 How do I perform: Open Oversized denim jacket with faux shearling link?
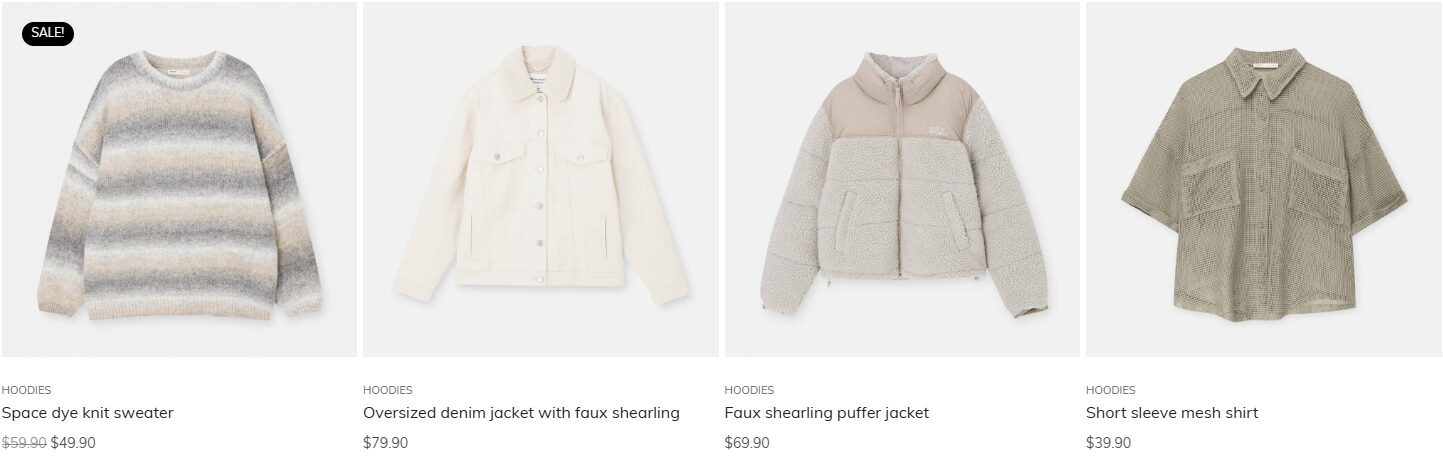(521, 413)
